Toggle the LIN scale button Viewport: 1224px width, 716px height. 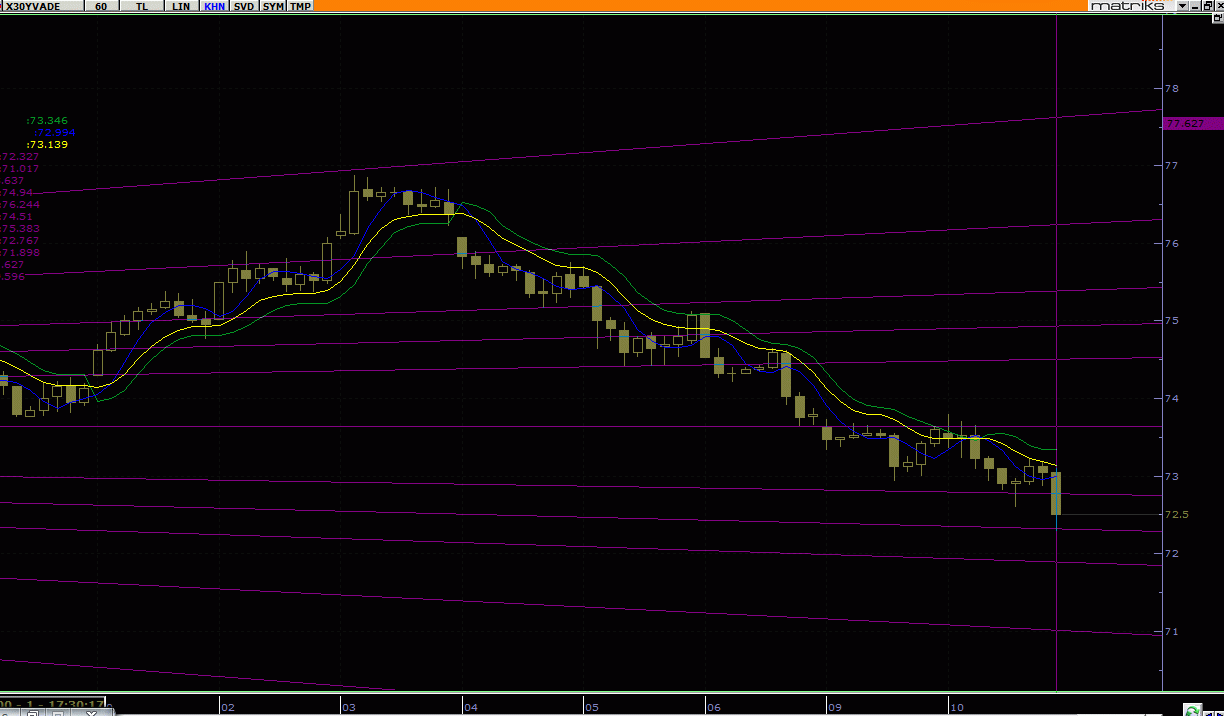pyautogui.click(x=180, y=6)
